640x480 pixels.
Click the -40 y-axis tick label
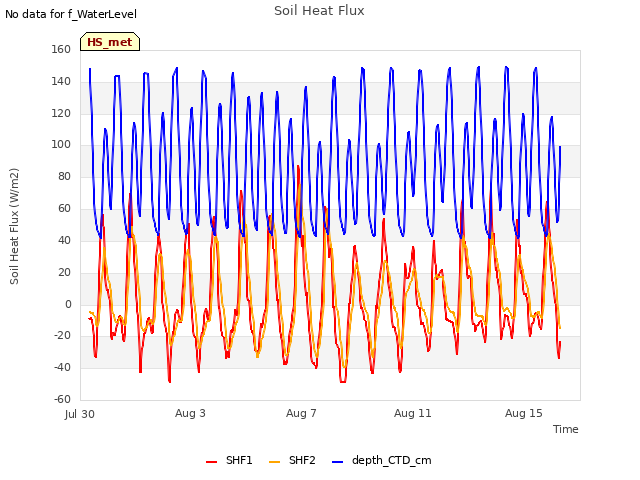(x=62, y=367)
